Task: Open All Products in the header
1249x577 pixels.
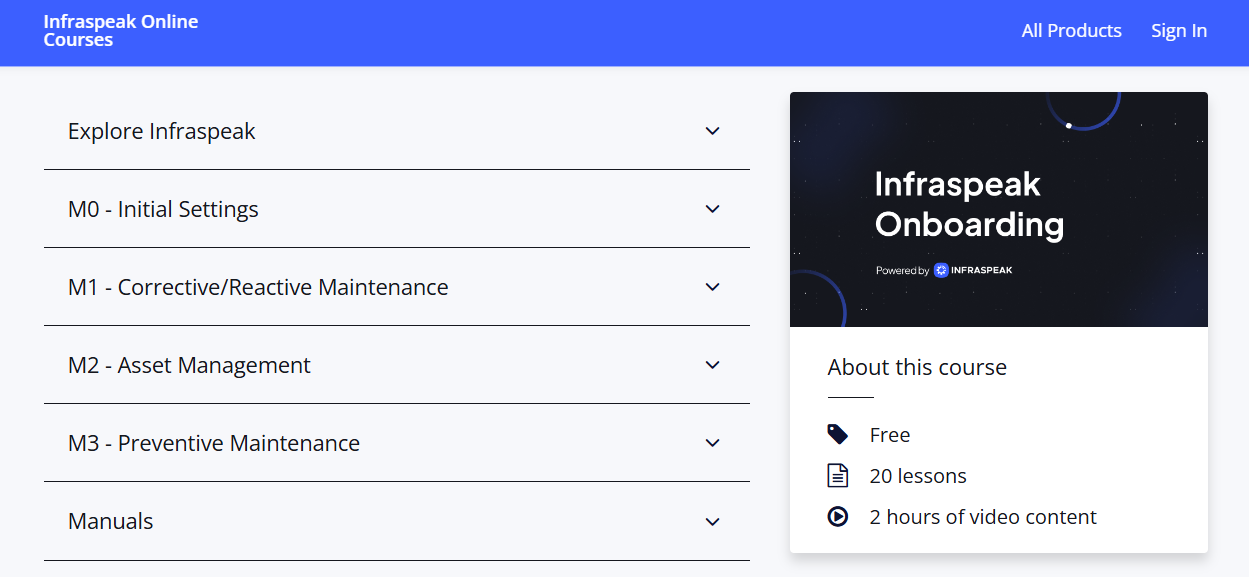Action: click(x=1071, y=31)
